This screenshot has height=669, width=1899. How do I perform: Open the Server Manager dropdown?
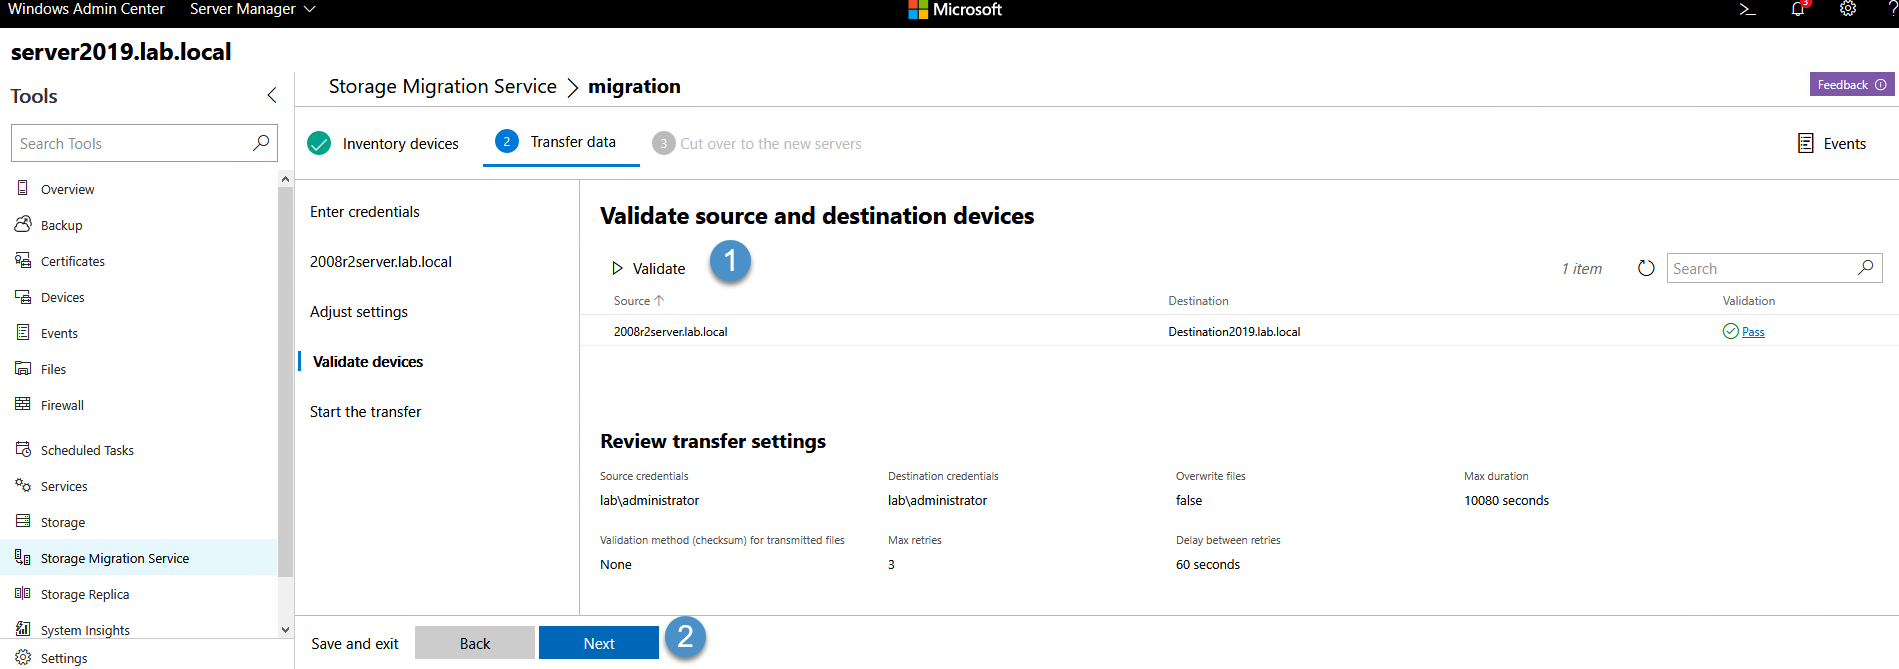(x=252, y=9)
